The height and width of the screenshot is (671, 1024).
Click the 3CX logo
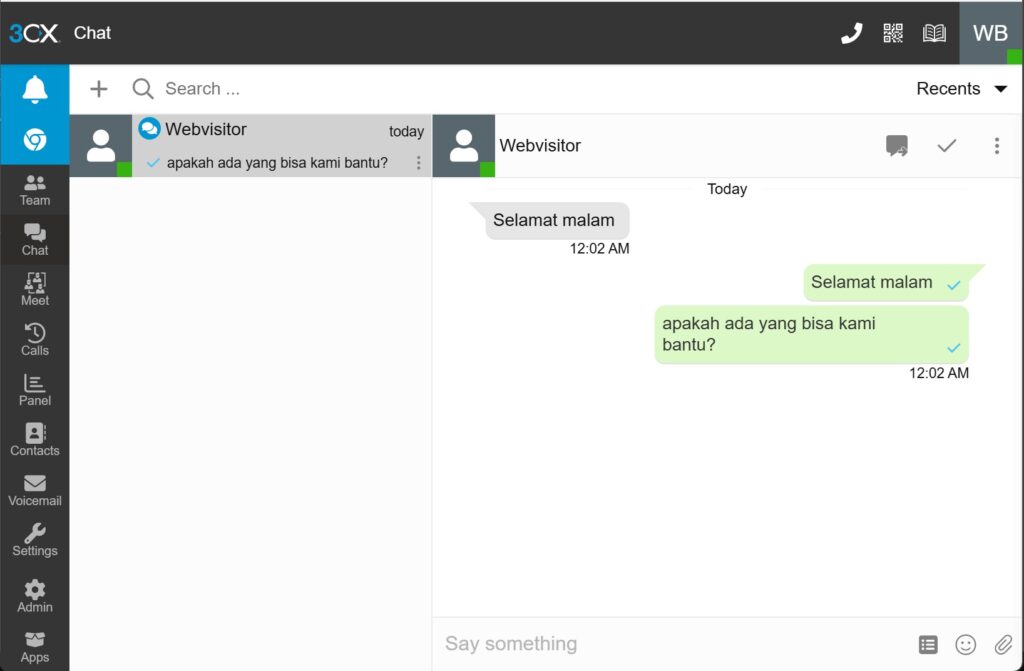34,33
